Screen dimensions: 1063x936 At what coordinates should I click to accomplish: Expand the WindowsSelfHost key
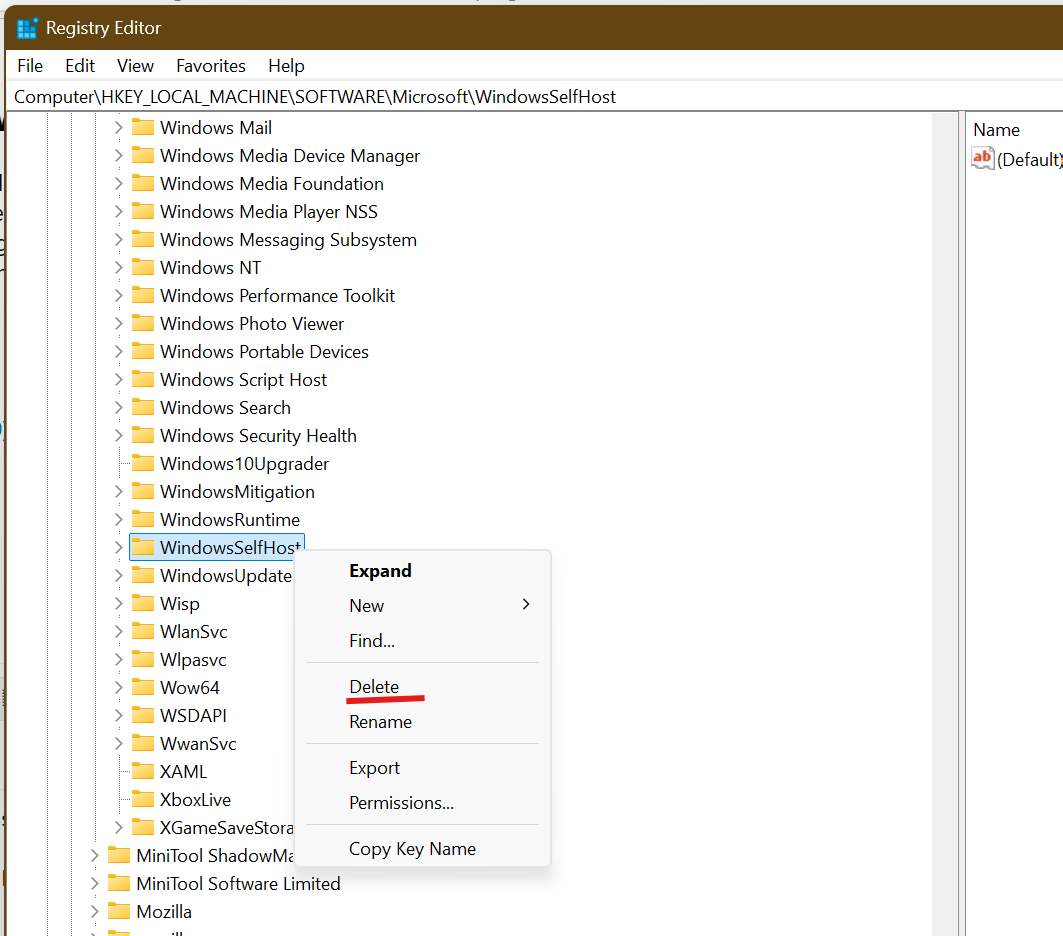pyautogui.click(x=119, y=548)
